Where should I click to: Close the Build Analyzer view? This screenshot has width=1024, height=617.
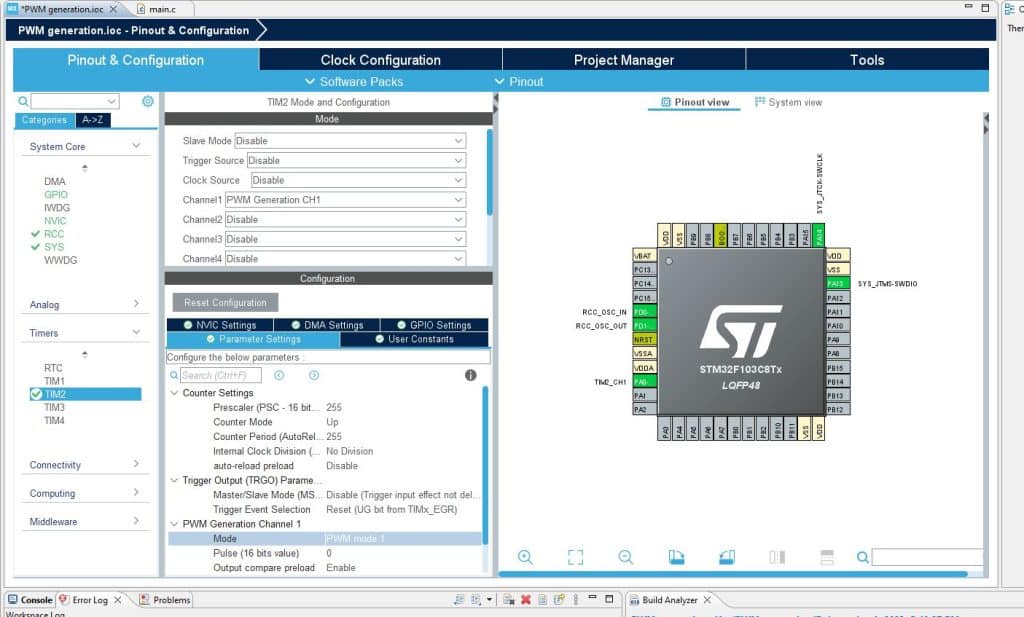tap(707, 599)
